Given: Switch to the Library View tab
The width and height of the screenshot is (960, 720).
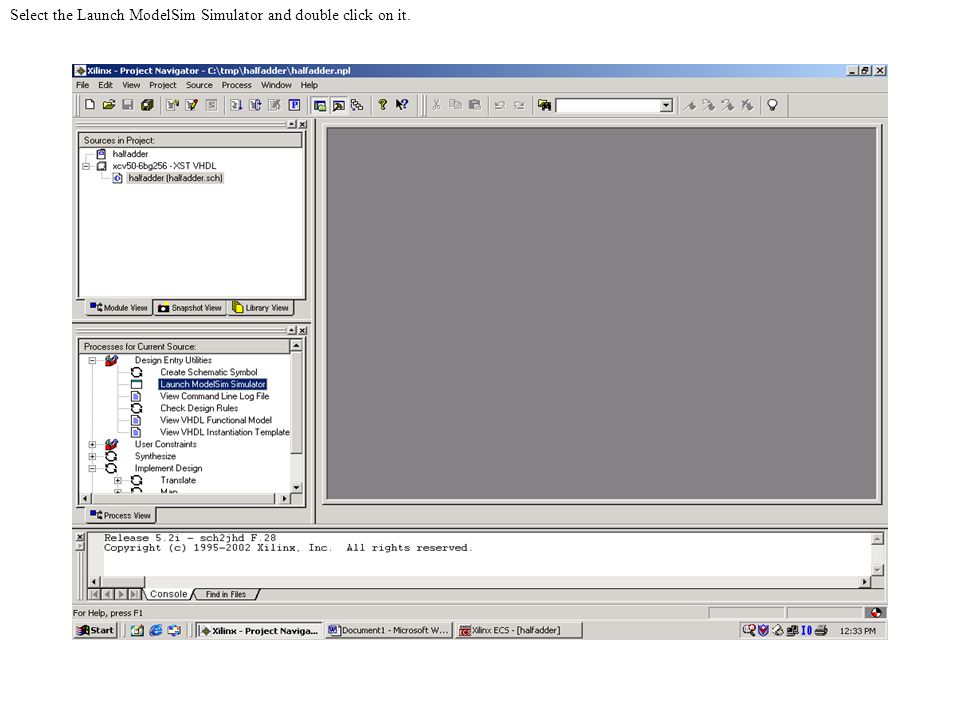Looking at the screenshot, I should [x=261, y=308].
